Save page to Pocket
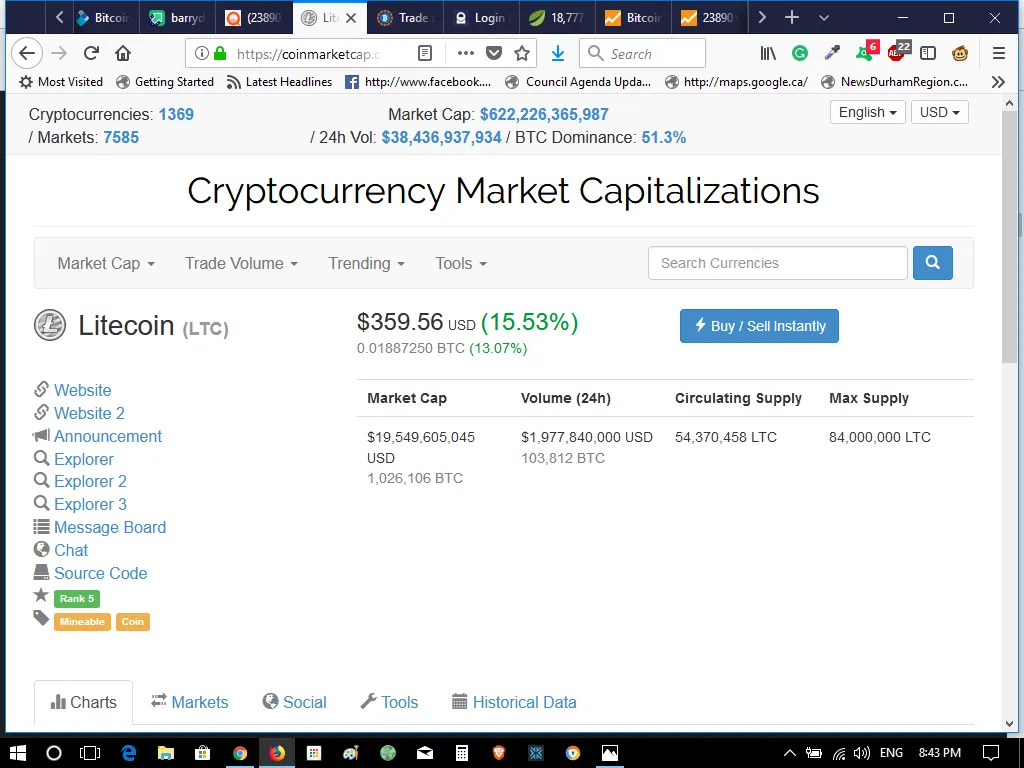The width and height of the screenshot is (1024, 768). [494, 54]
